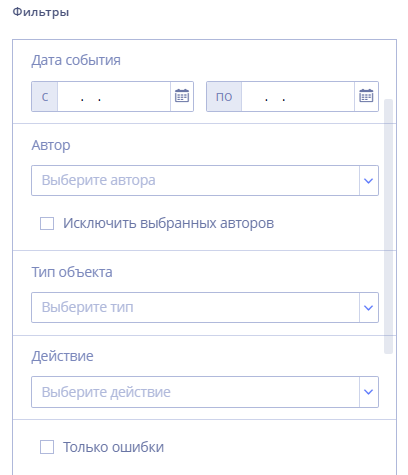Click the chevron arrow of action dropdown
The width and height of the screenshot is (408, 475).
tap(369, 392)
